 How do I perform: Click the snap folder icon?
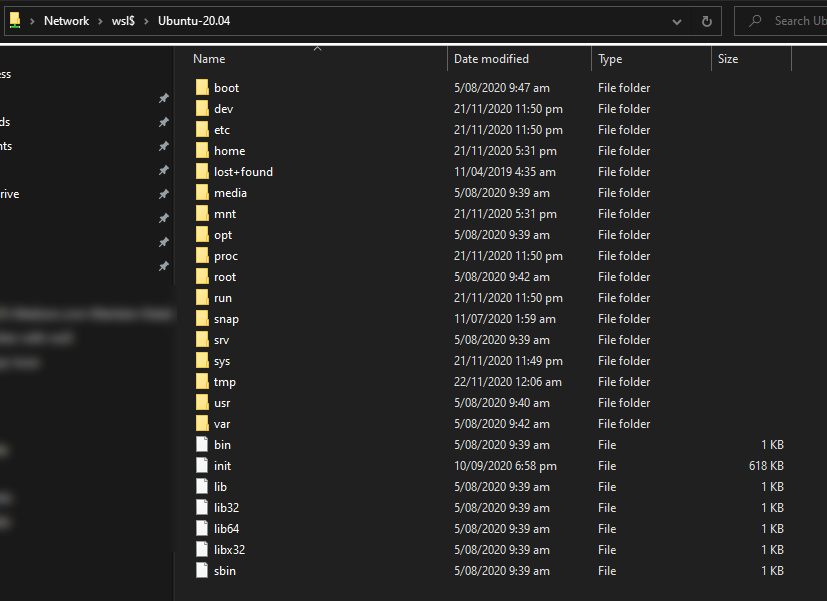tap(202, 319)
